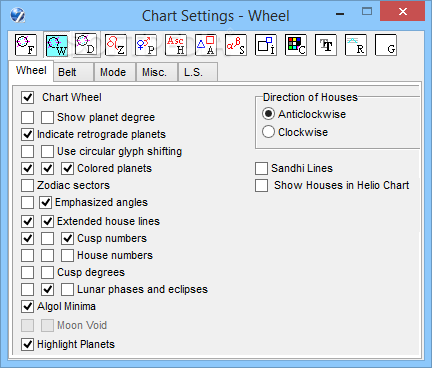Enable Zodiac sectors checkbox
The height and width of the screenshot is (368, 432).
27,185
